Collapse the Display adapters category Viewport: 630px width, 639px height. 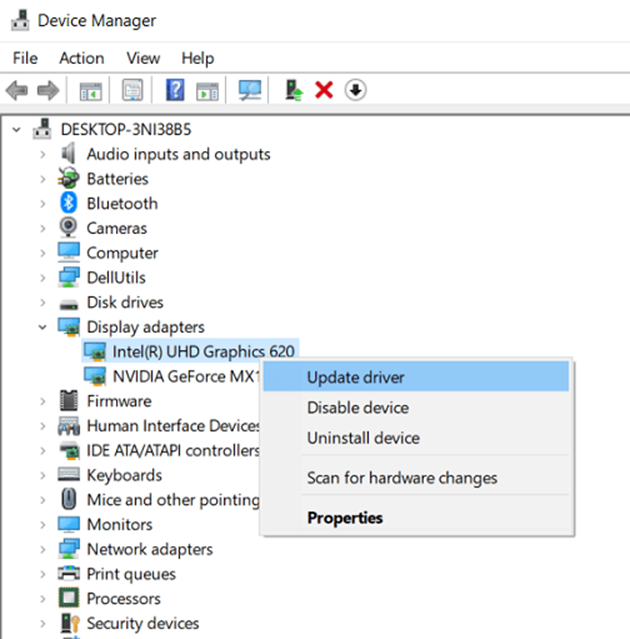(x=42, y=327)
